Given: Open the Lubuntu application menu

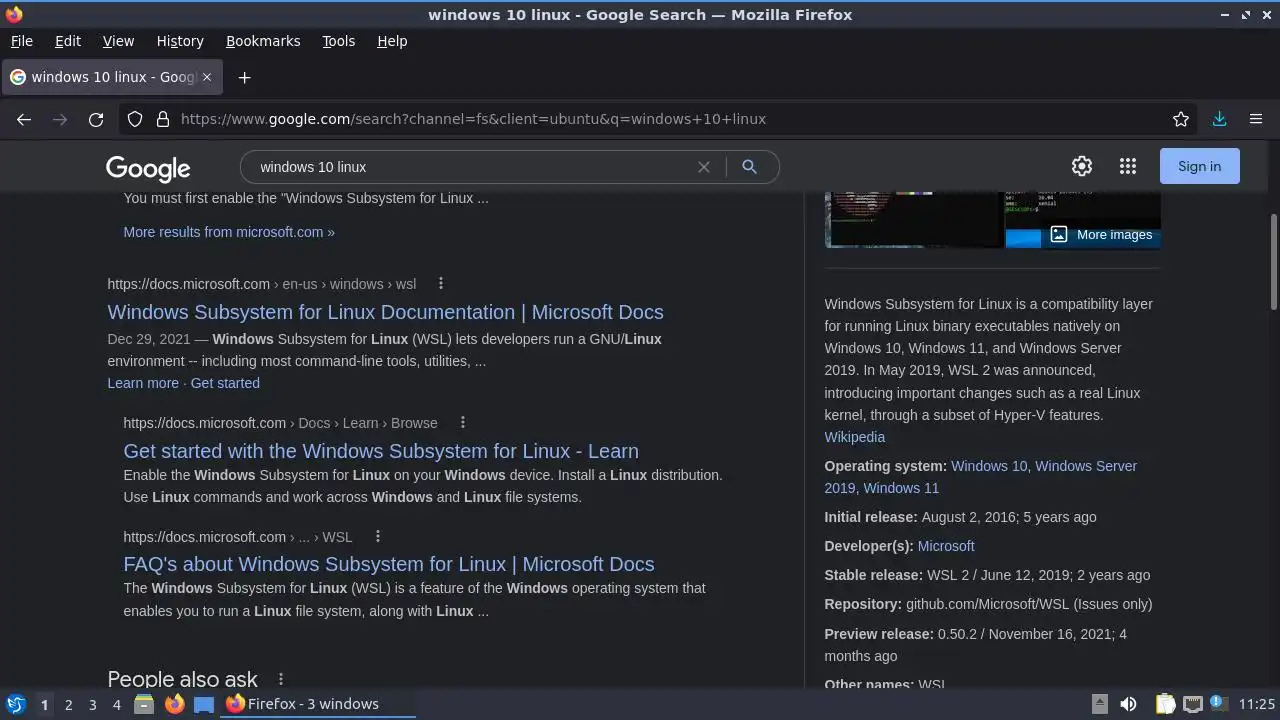Looking at the screenshot, I should [x=15, y=704].
